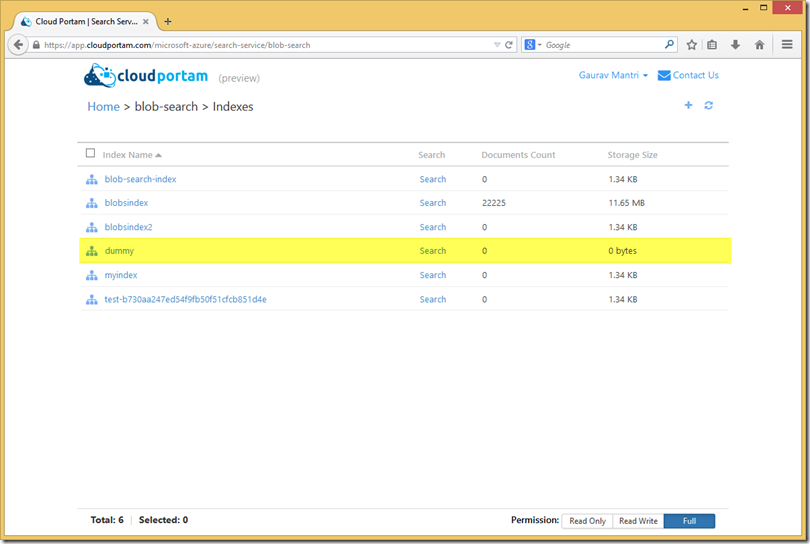Close the Cloud Portam tab
This screenshot has width=810, height=544.
(x=146, y=22)
